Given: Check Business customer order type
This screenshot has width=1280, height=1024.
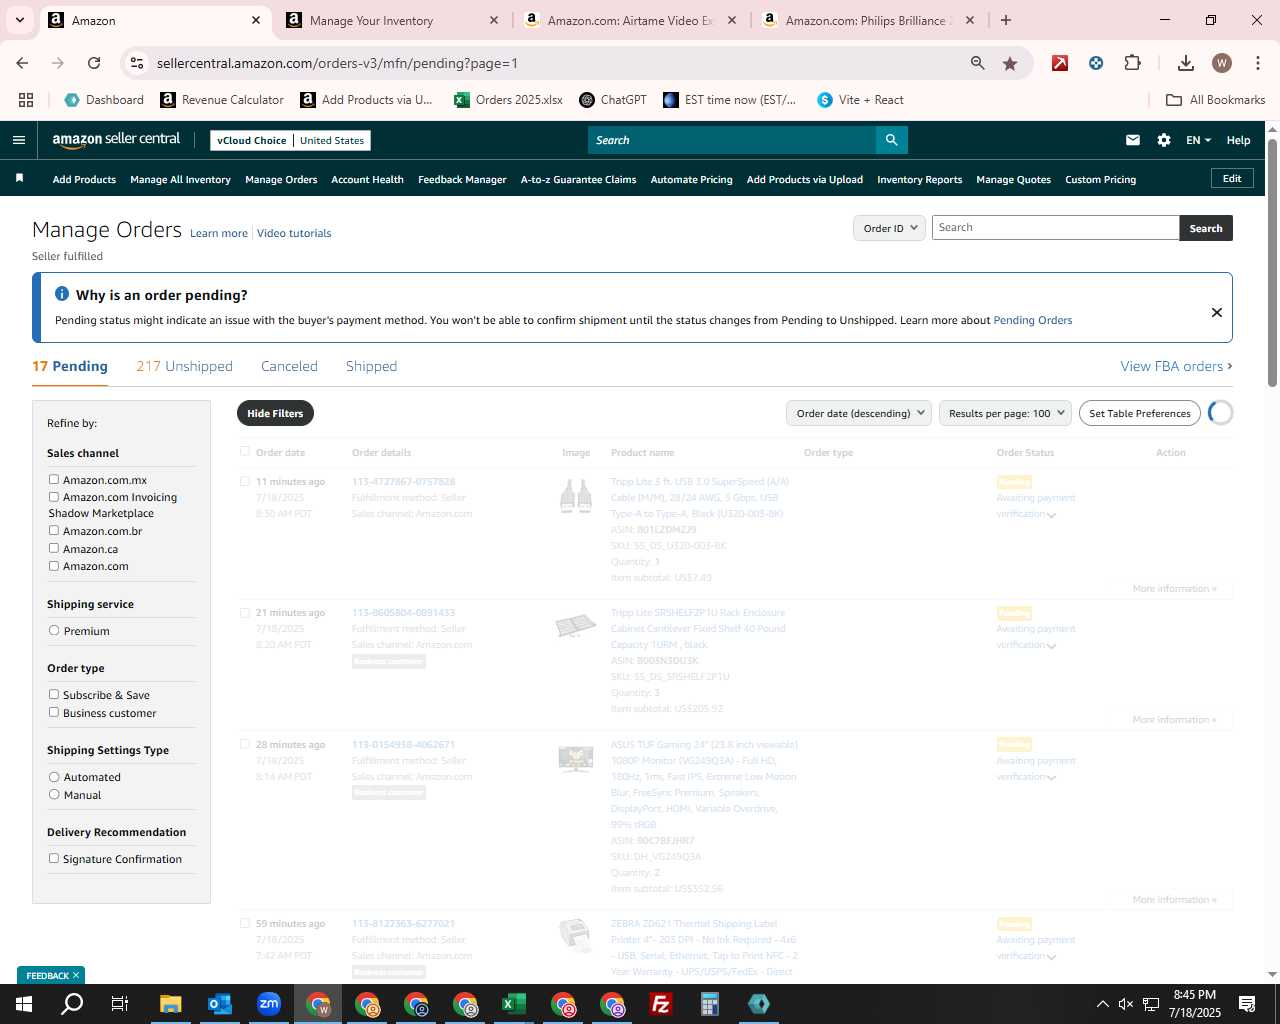Looking at the screenshot, I should coord(54,712).
